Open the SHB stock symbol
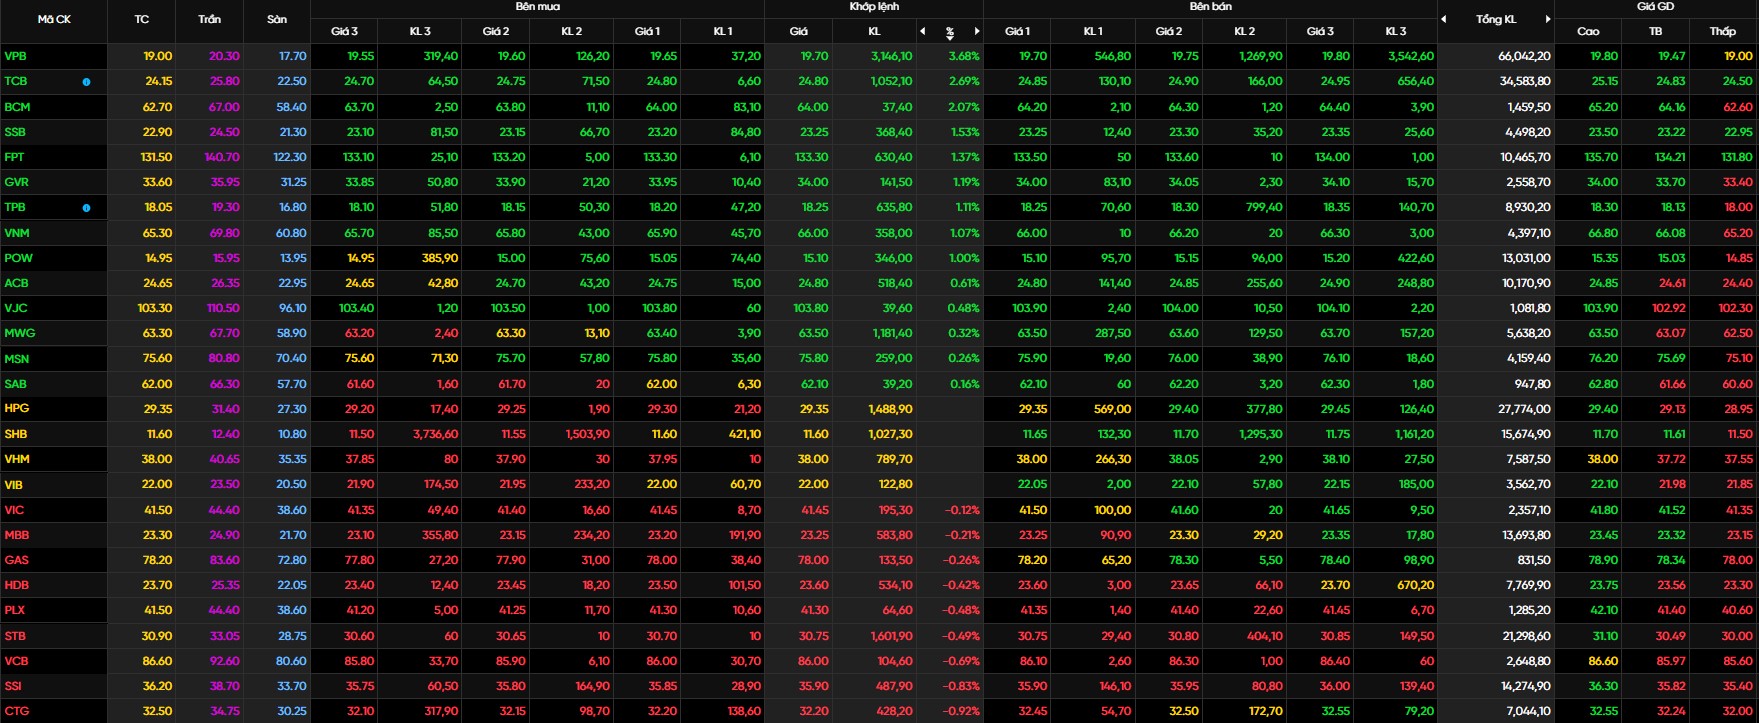Image resolution: width=1759 pixels, height=723 pixels. point(15,434)
